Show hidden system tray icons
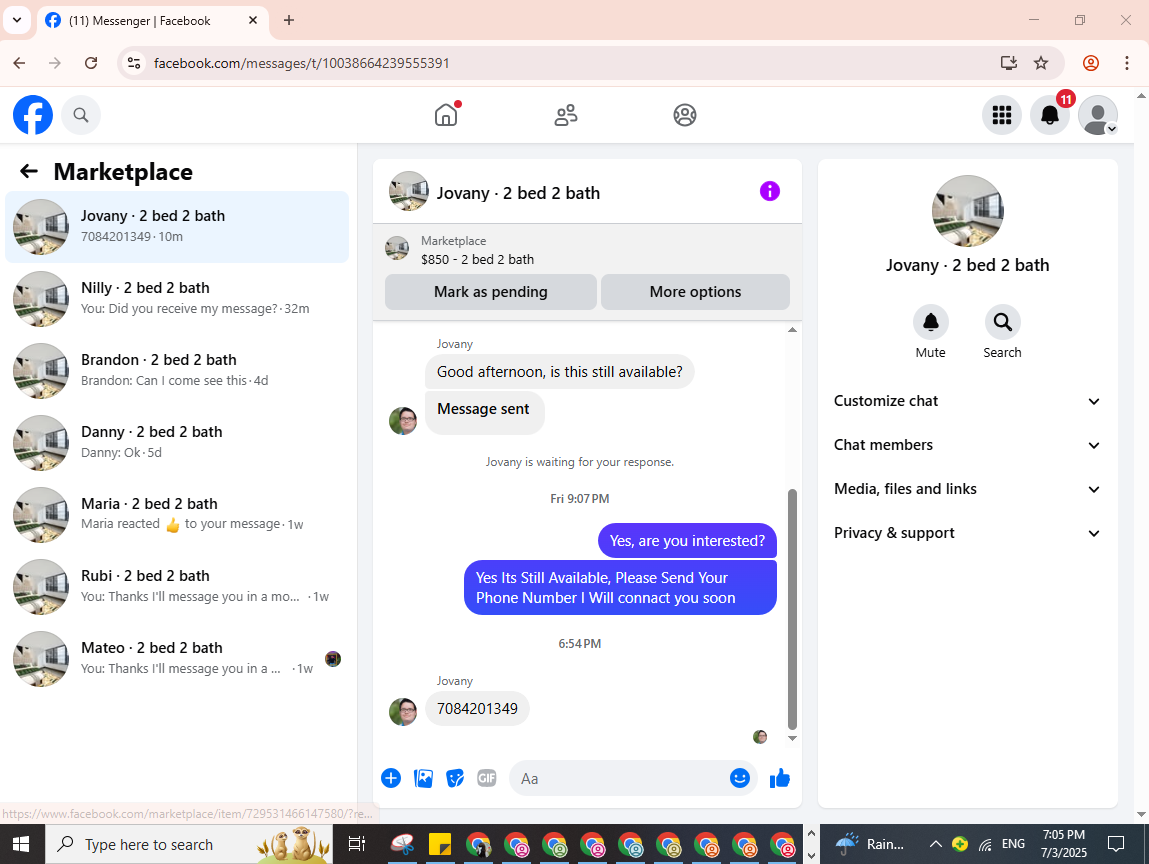 pos(936,844)
